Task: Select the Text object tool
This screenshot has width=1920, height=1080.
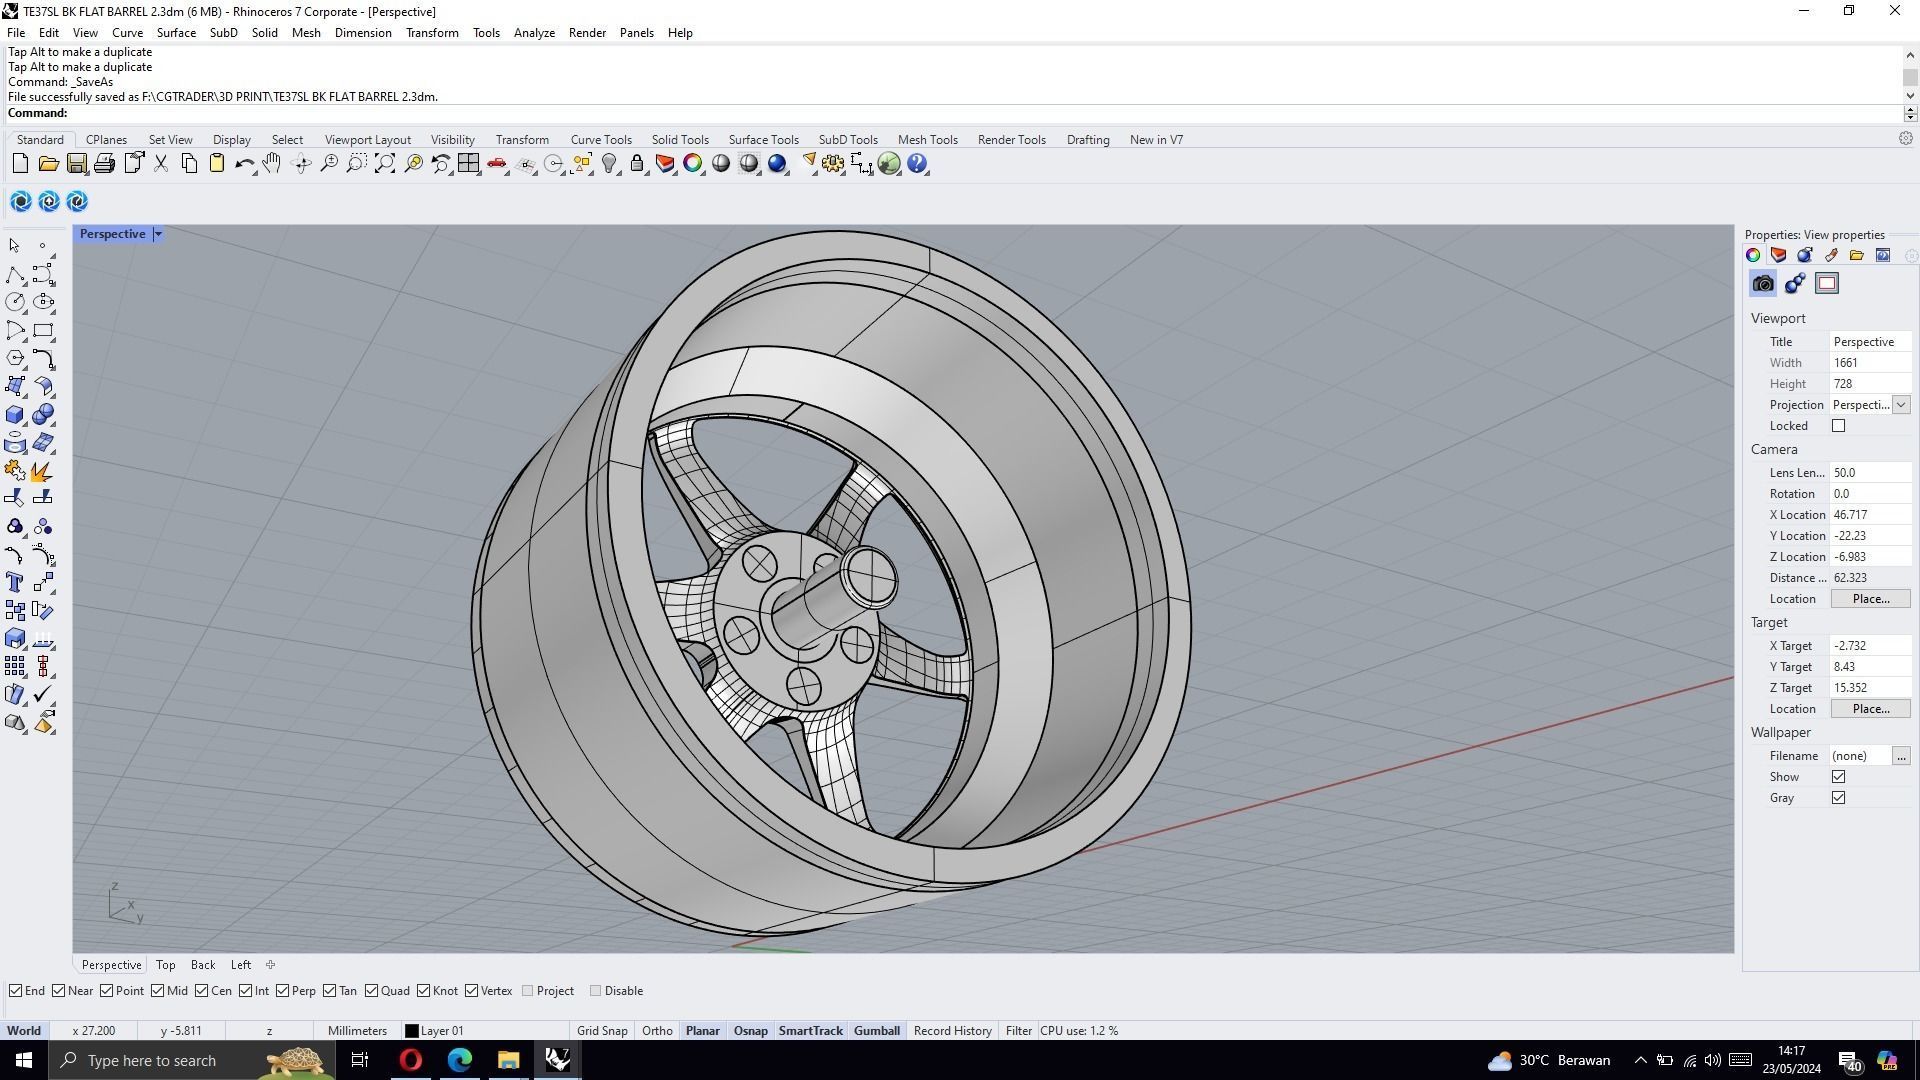Action: [15, 582]
